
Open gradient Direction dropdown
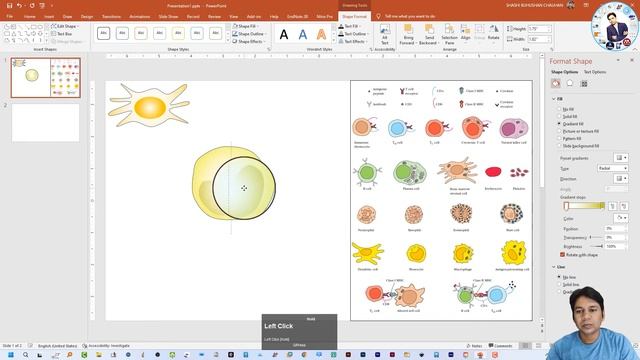[621, 179]
